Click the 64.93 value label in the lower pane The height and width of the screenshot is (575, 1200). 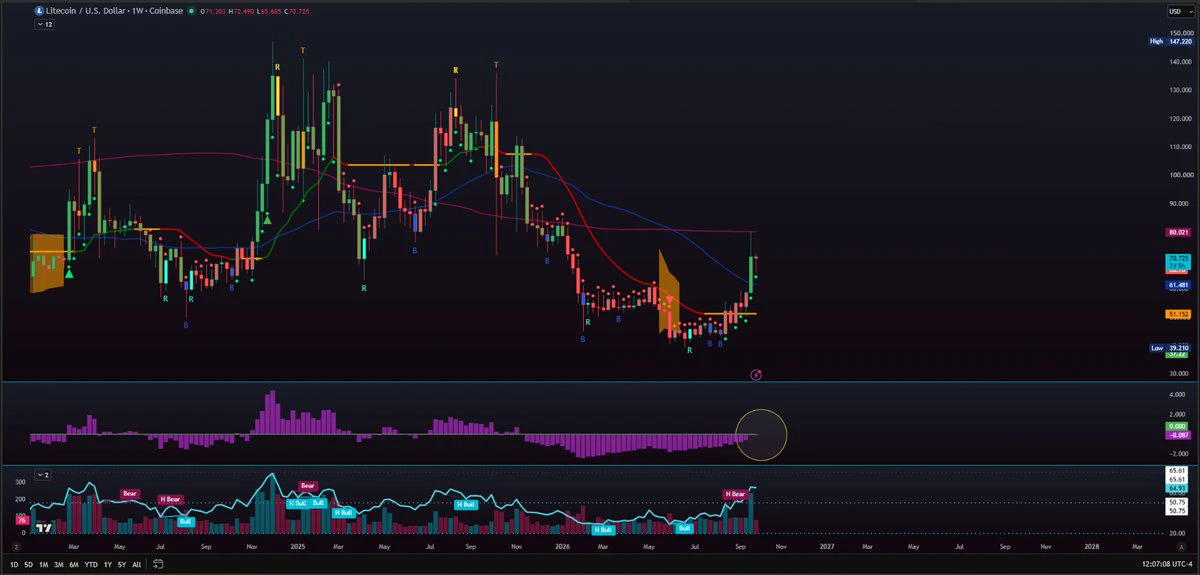(x=1176, y=488)
